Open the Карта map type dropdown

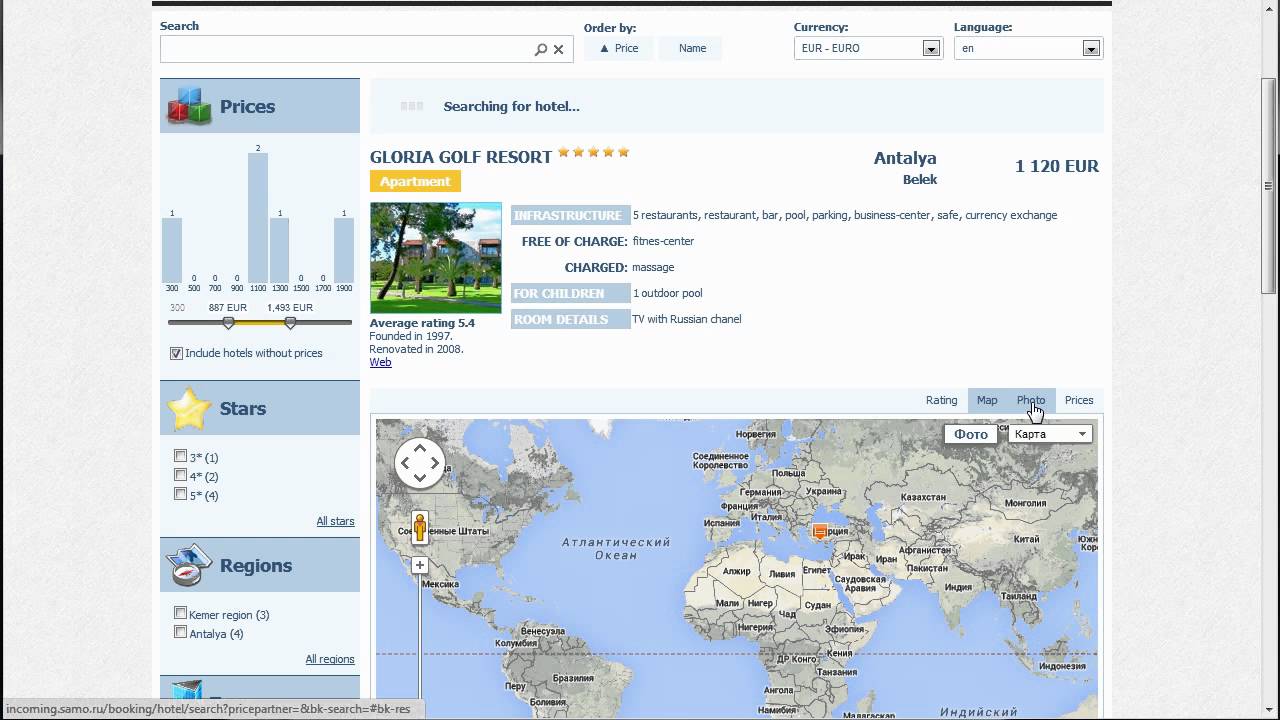[1050, 434]
